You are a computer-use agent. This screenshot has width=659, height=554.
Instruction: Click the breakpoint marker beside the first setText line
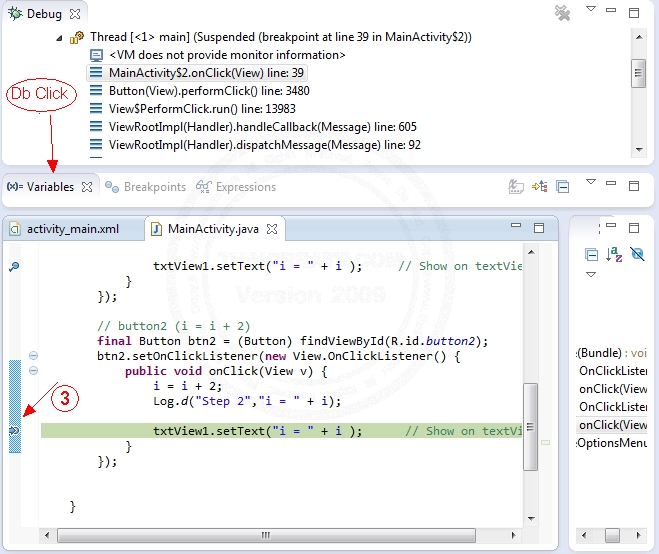click(14, 266)
